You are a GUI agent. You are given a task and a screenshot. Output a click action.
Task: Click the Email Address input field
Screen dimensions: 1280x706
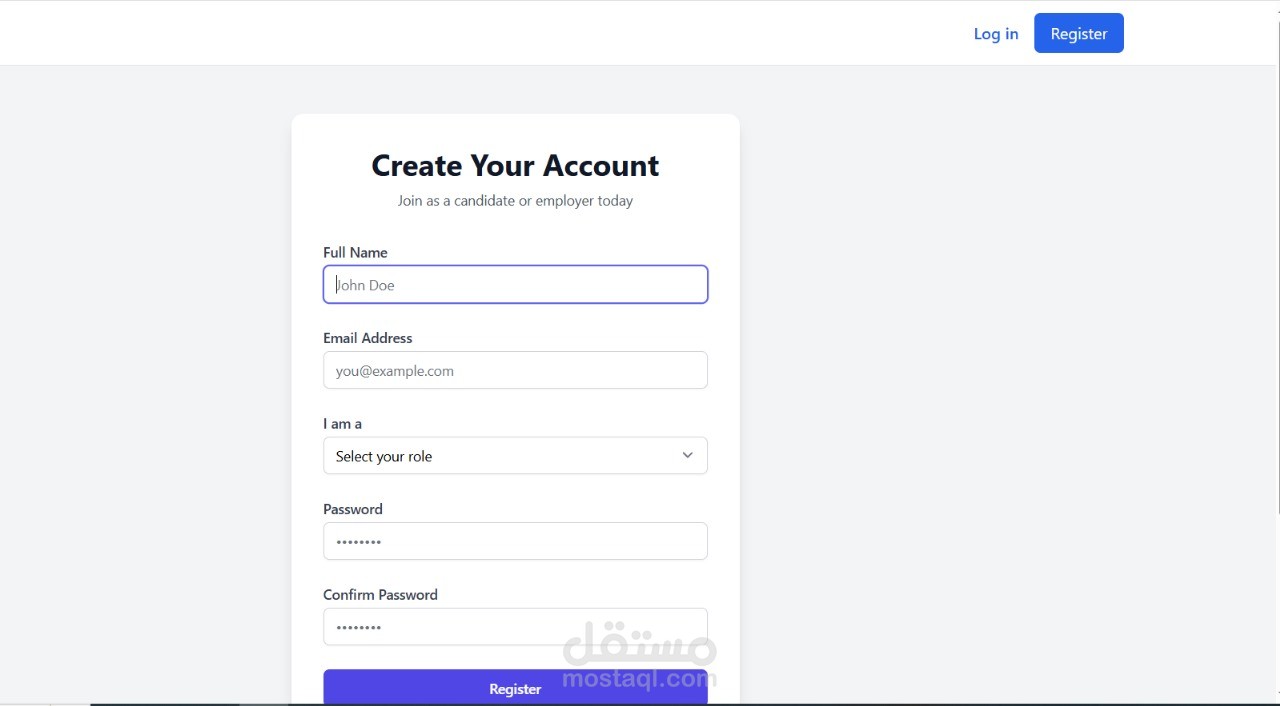515,371
